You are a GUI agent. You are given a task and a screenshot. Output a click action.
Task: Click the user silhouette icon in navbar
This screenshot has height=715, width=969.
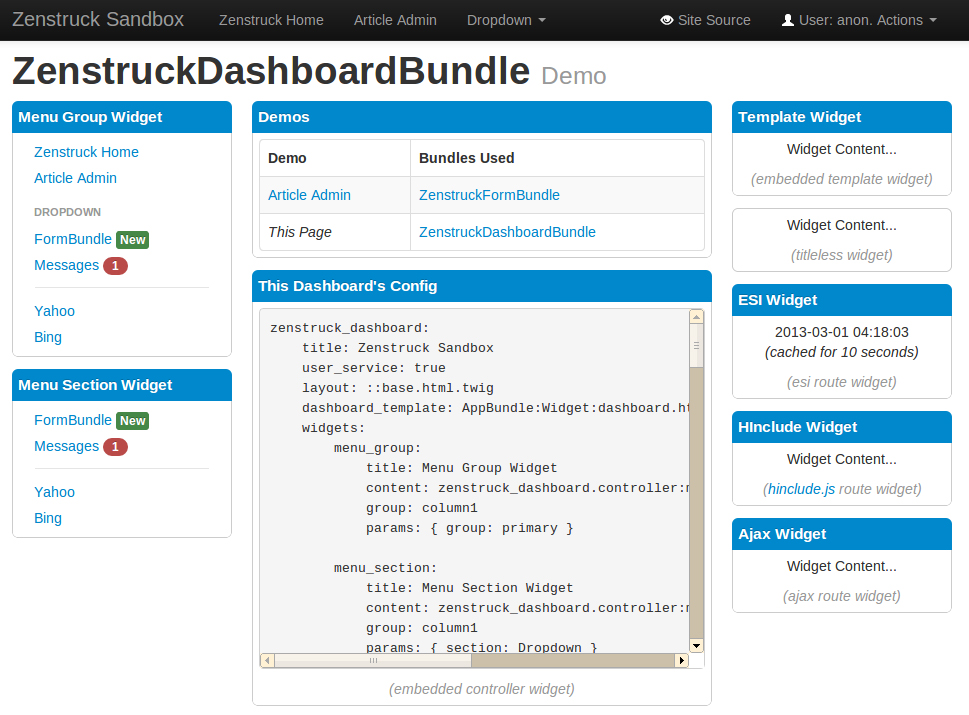coord(787,20)
